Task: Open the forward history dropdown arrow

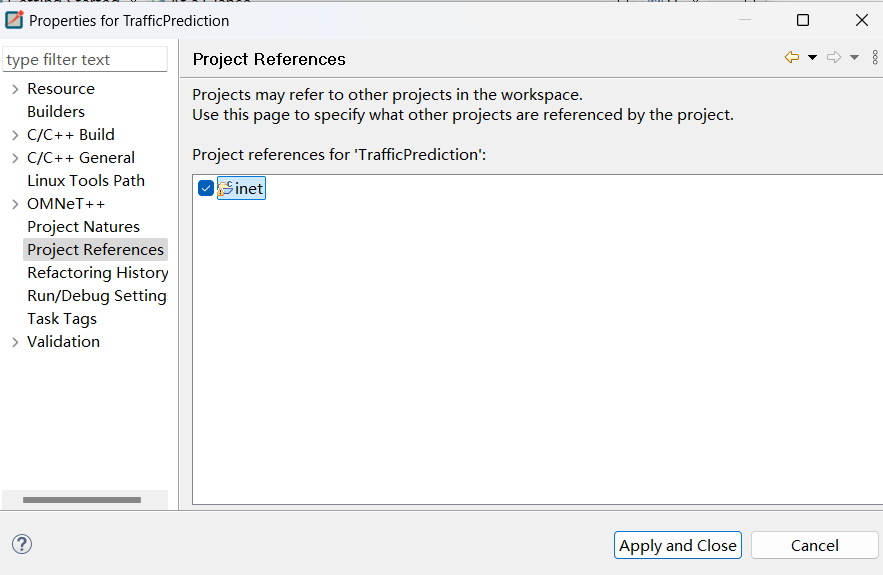Action: [x=854, y=58]
